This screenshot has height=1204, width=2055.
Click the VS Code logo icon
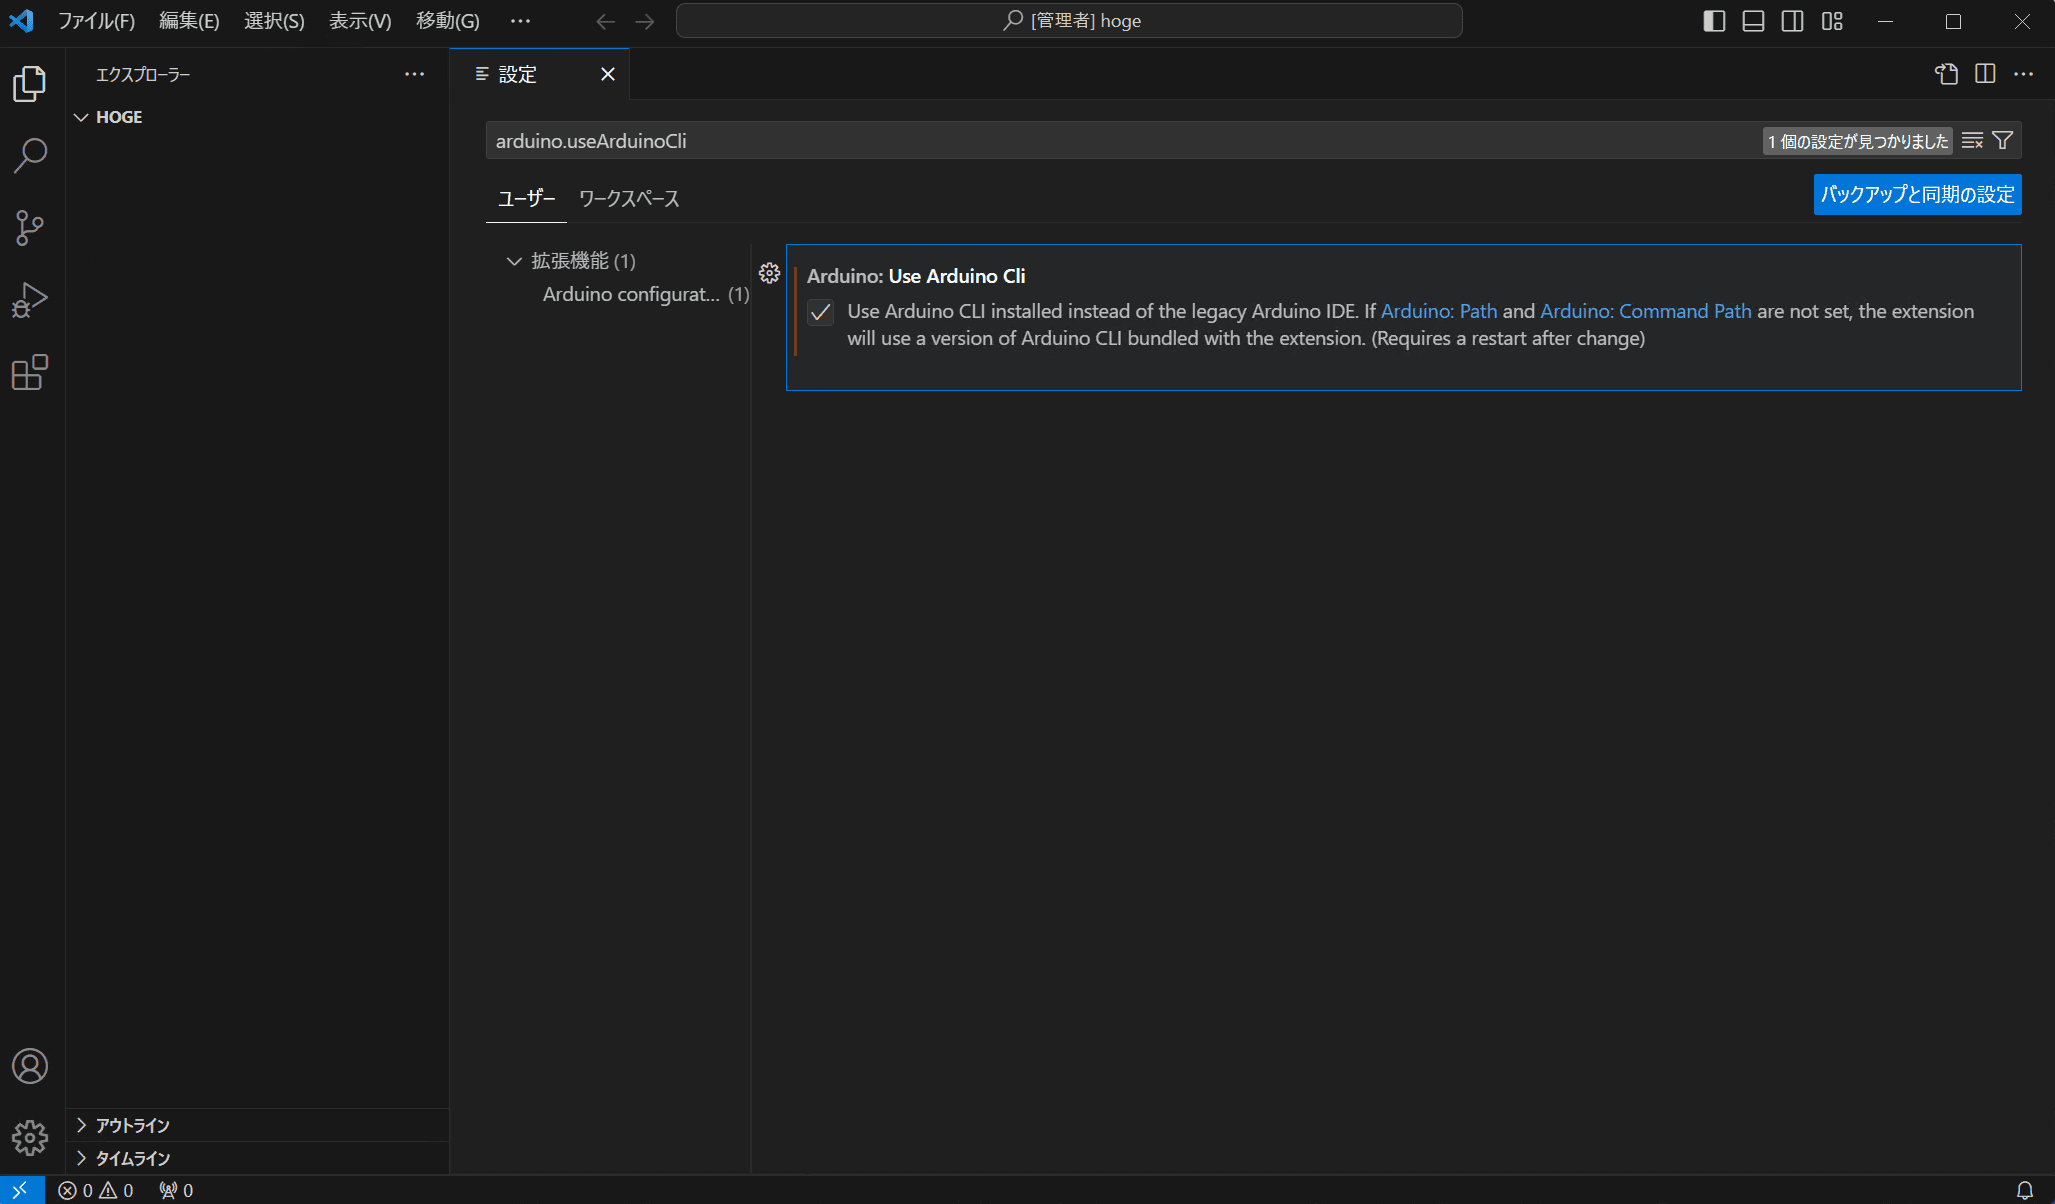21,21
